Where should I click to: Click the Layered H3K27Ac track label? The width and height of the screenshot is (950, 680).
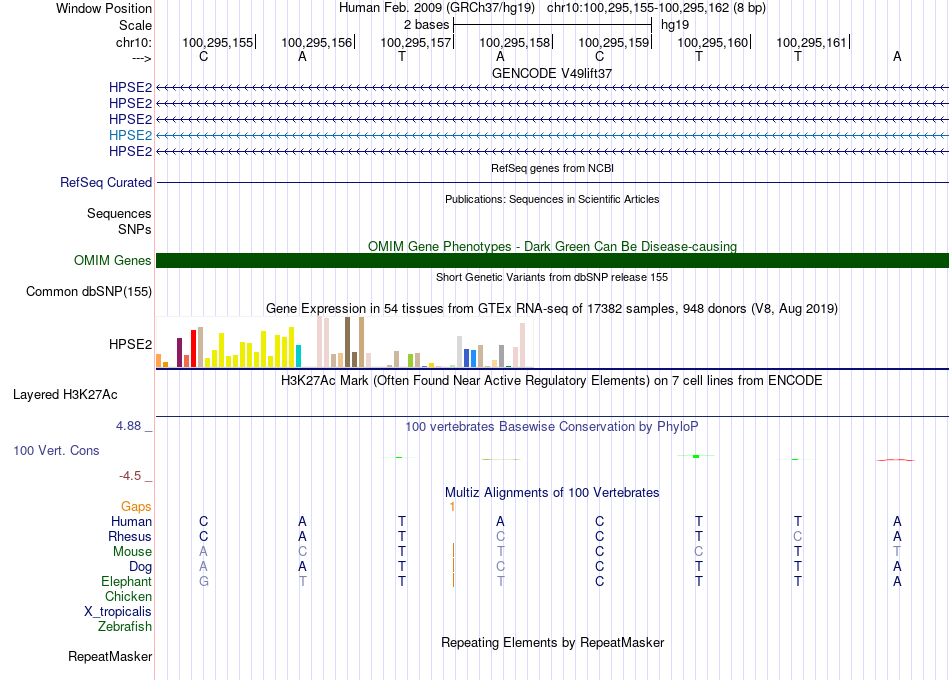pos(65,395)
